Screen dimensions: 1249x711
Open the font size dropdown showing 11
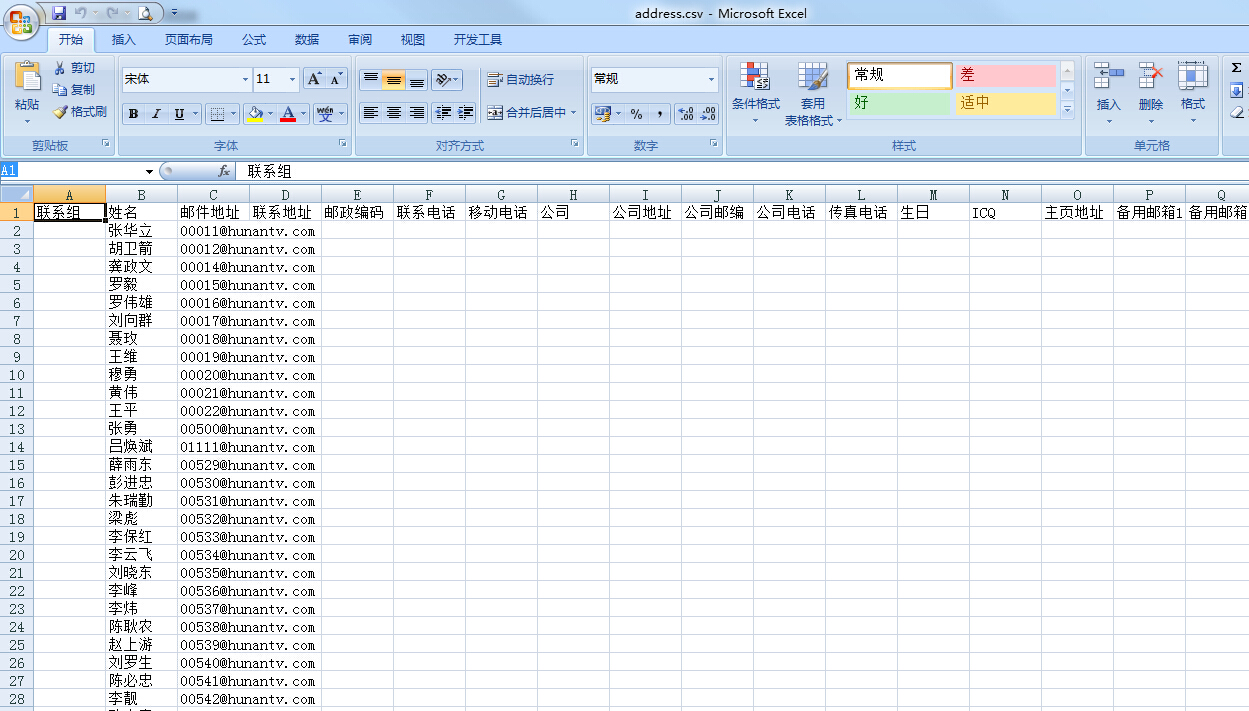click(293, 79)
